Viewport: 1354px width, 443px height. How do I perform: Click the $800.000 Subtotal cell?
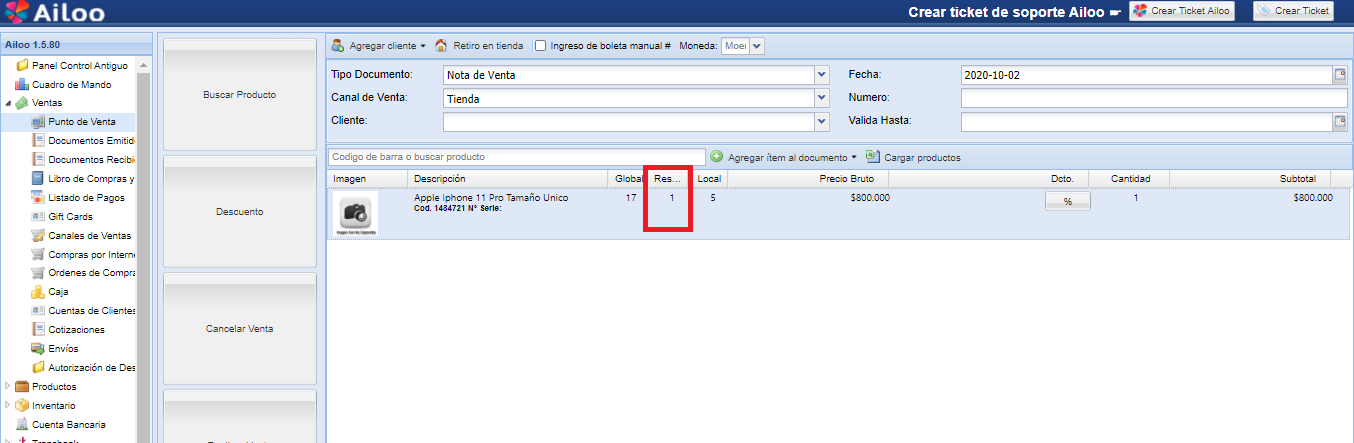(1313, 198)
